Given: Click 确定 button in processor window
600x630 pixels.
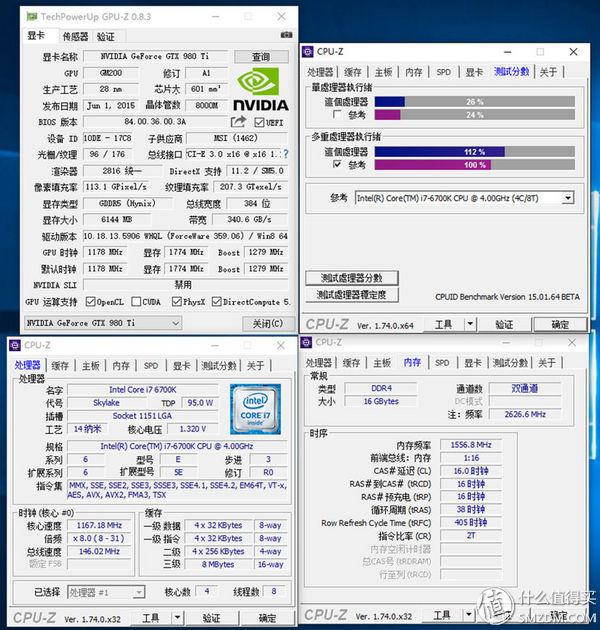Looking at the screenshot, I should [x=267, y=618].
